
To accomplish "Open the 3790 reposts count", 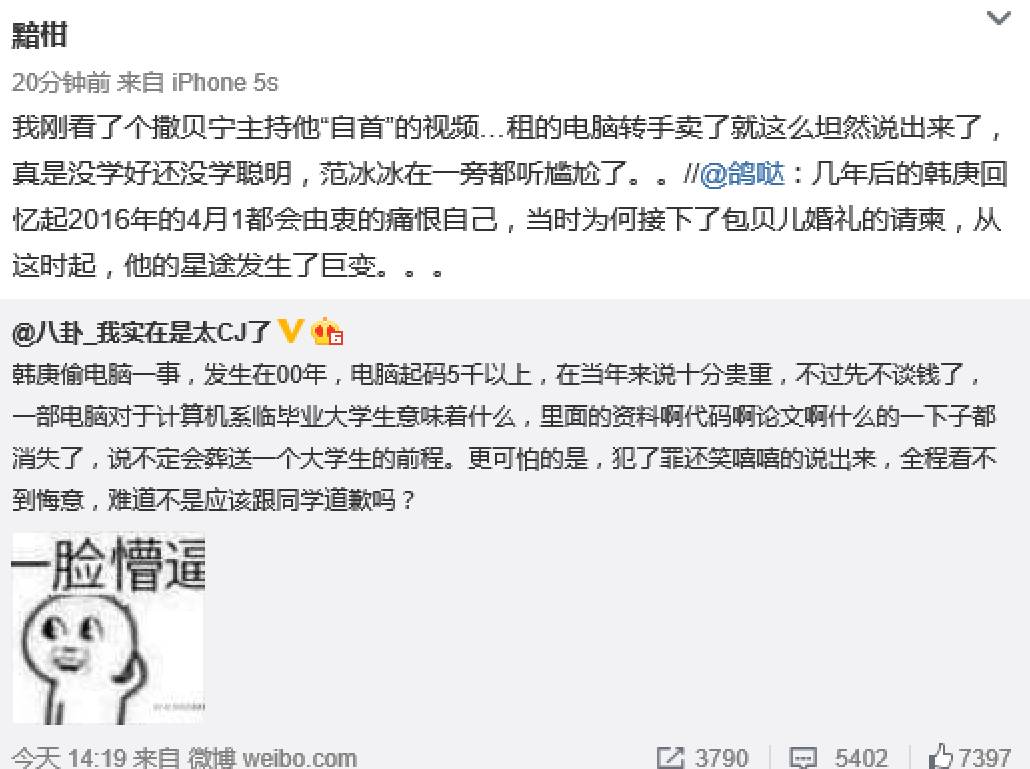I will click(x=721, y=758).
